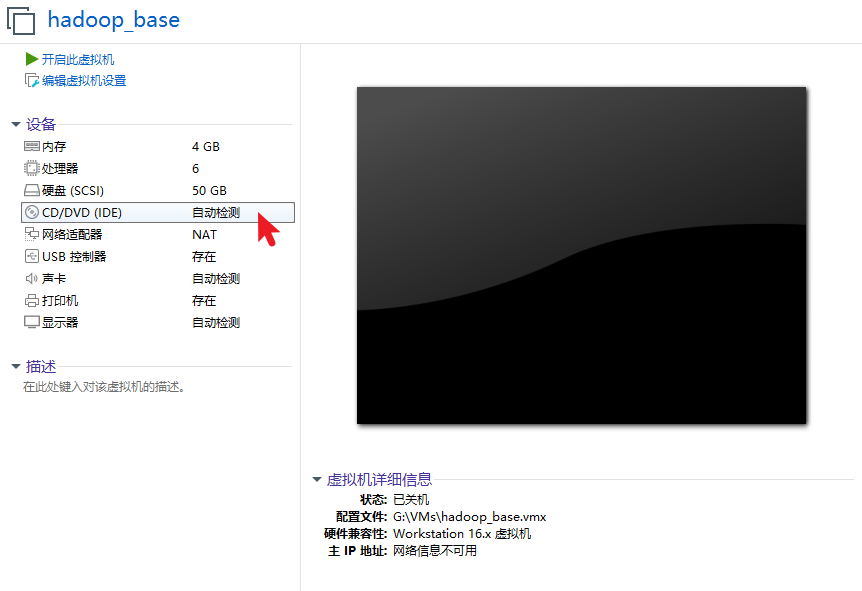Click the 主 IP 地址 label

point(358,551)
